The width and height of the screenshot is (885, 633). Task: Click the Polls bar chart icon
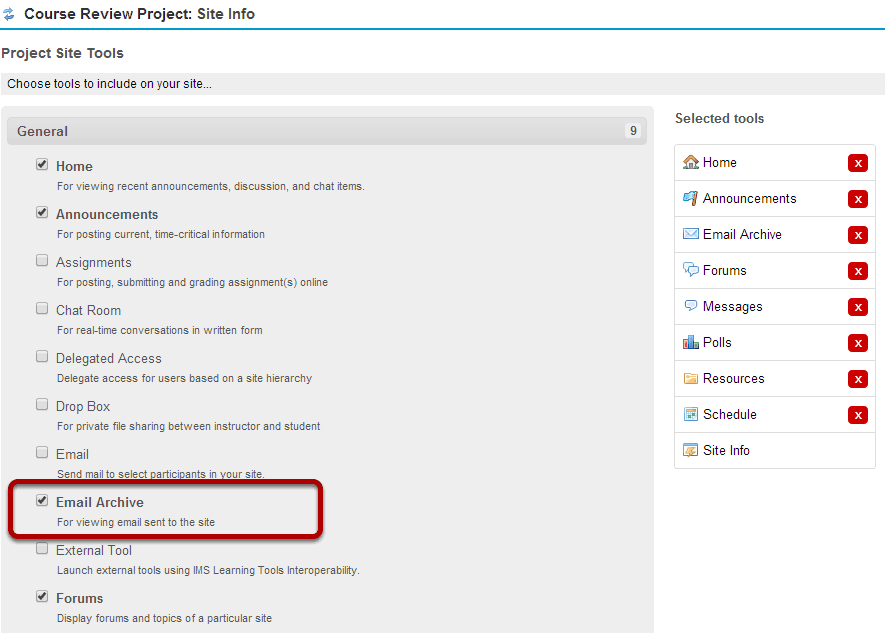(x=690, y=342)
